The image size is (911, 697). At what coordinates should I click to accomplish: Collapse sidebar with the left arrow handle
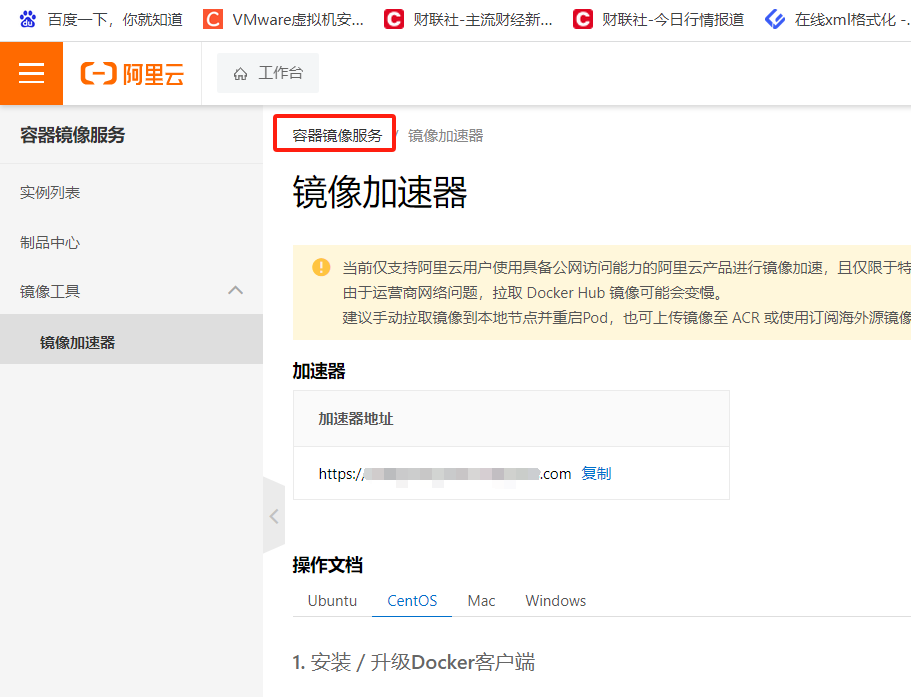[274, 516]
